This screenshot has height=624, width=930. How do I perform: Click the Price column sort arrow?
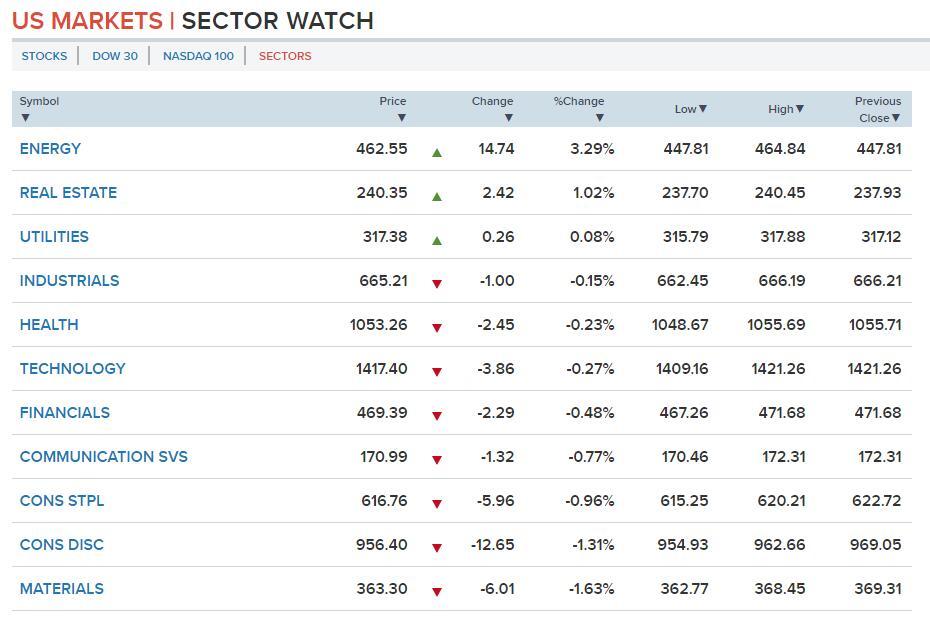coord(401,118)
